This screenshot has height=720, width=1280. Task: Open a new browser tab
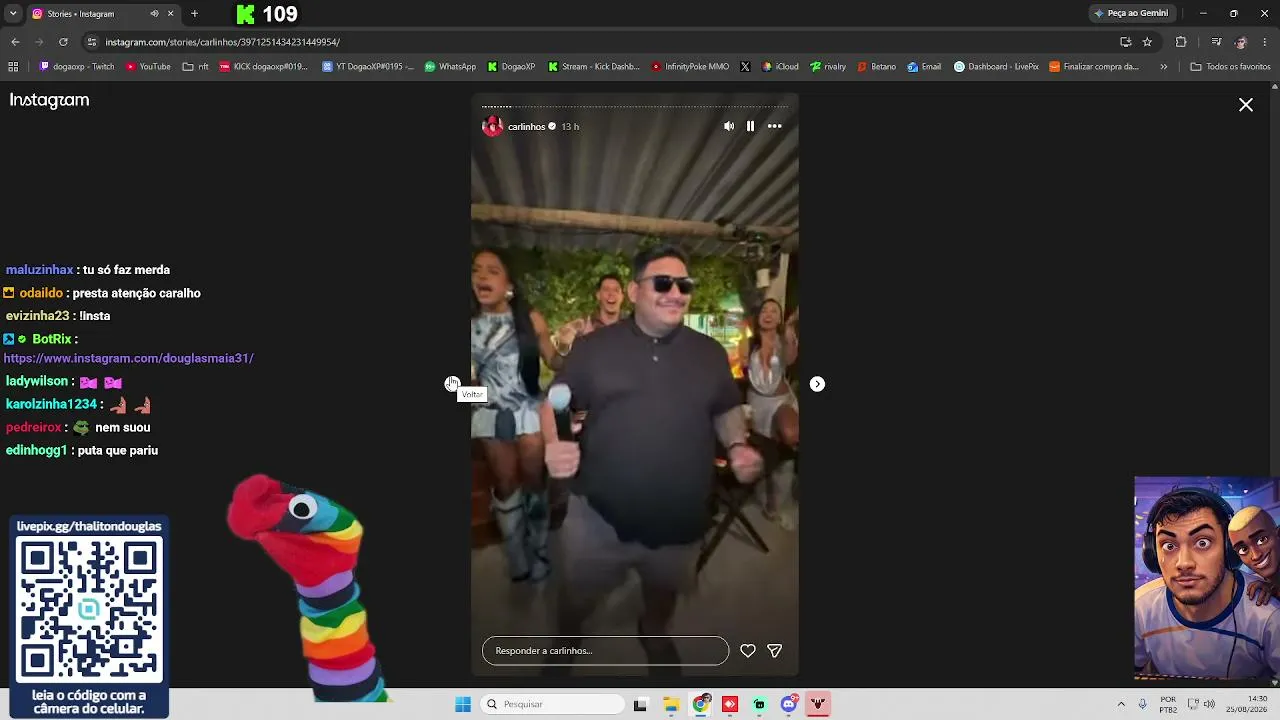click(x=194, y=14)
